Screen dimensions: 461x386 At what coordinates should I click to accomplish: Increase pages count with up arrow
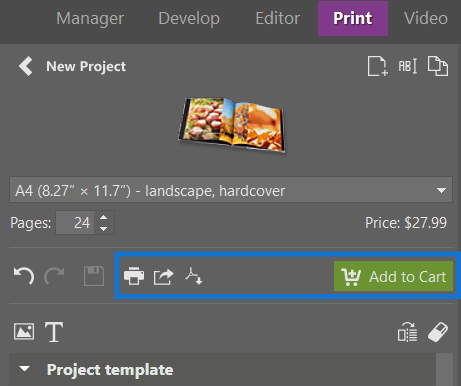[x=104, y=217]
